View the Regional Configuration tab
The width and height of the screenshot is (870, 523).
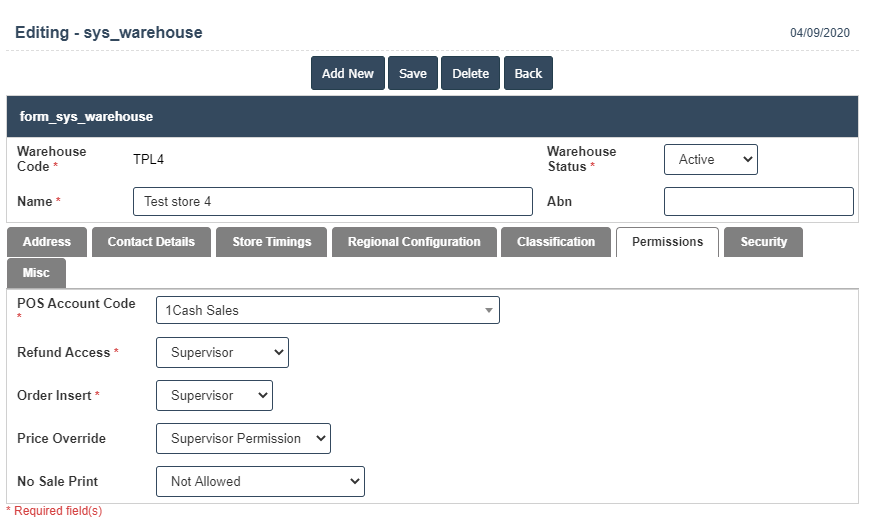pyautogui.click(x=414, y=242)
